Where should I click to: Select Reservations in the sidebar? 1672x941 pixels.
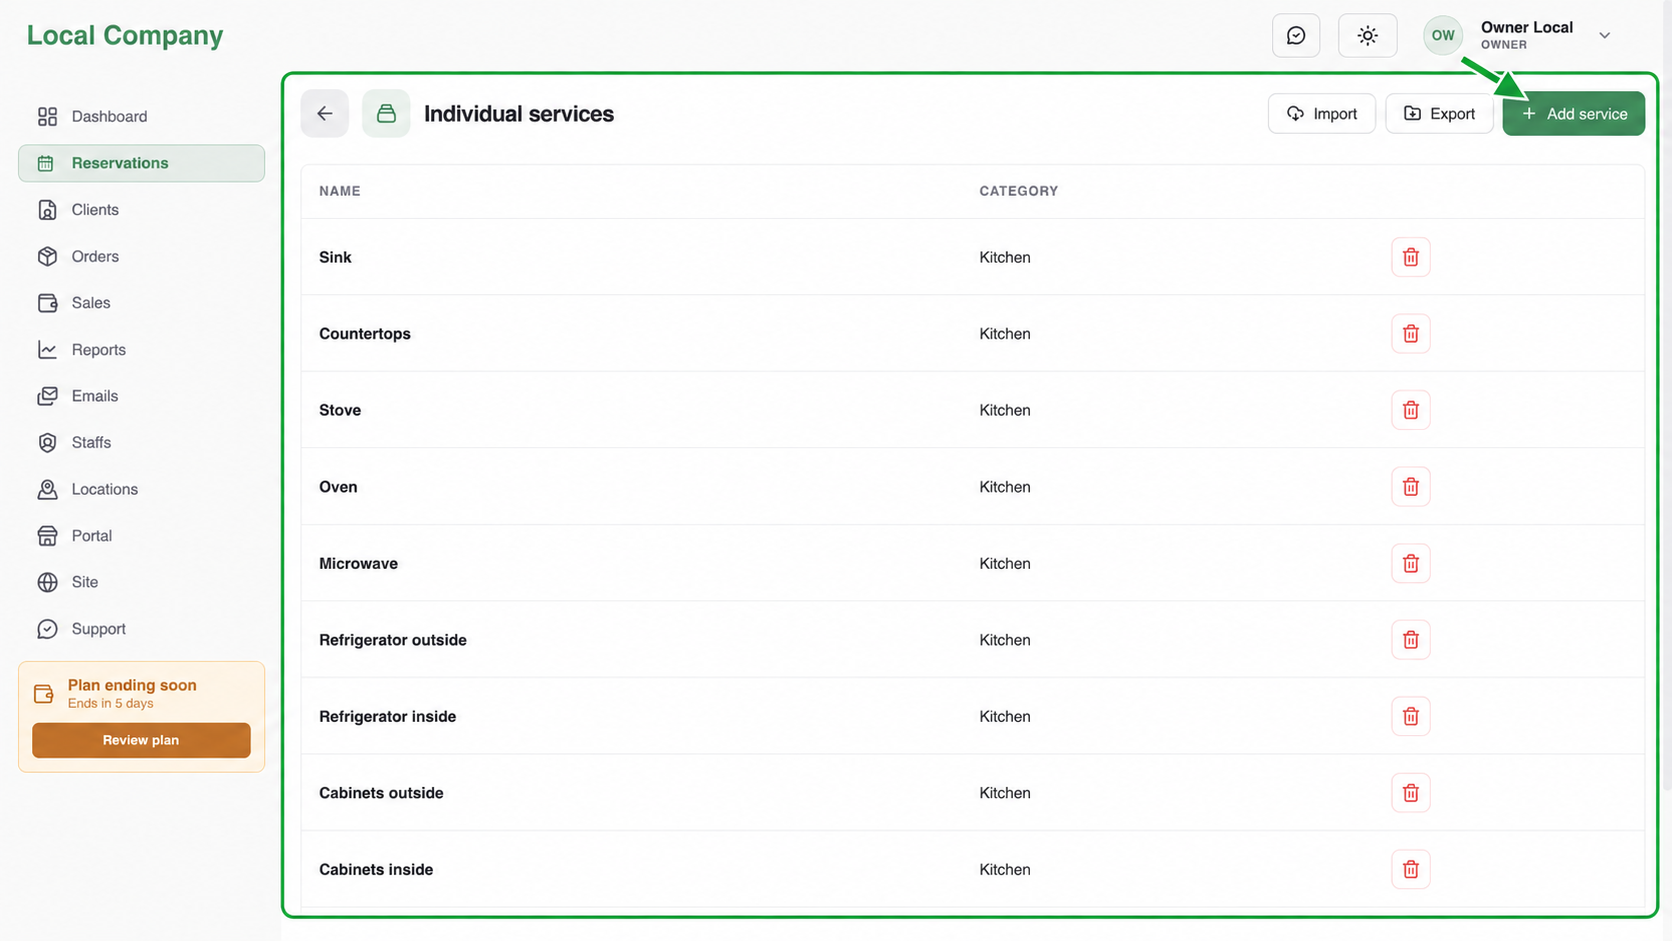pos(141,163)
